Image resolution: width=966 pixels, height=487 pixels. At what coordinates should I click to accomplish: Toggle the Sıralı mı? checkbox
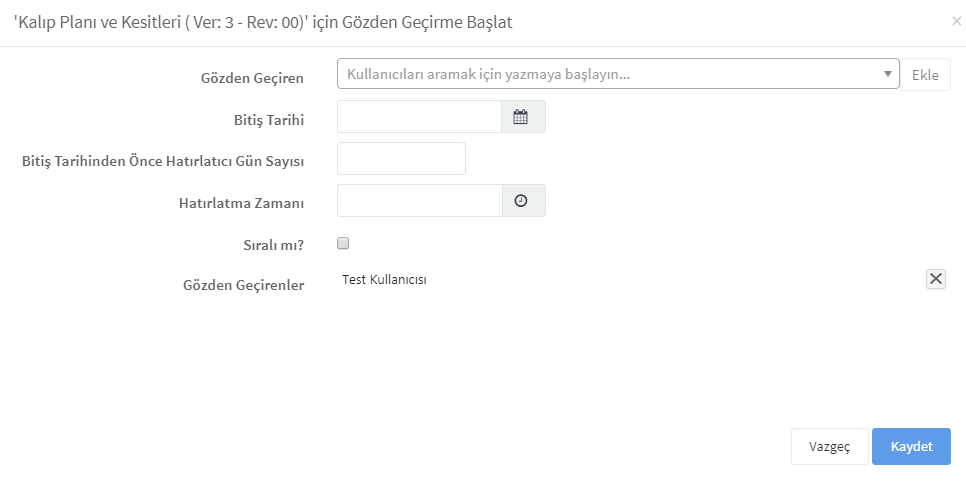[x=343, y=243]
